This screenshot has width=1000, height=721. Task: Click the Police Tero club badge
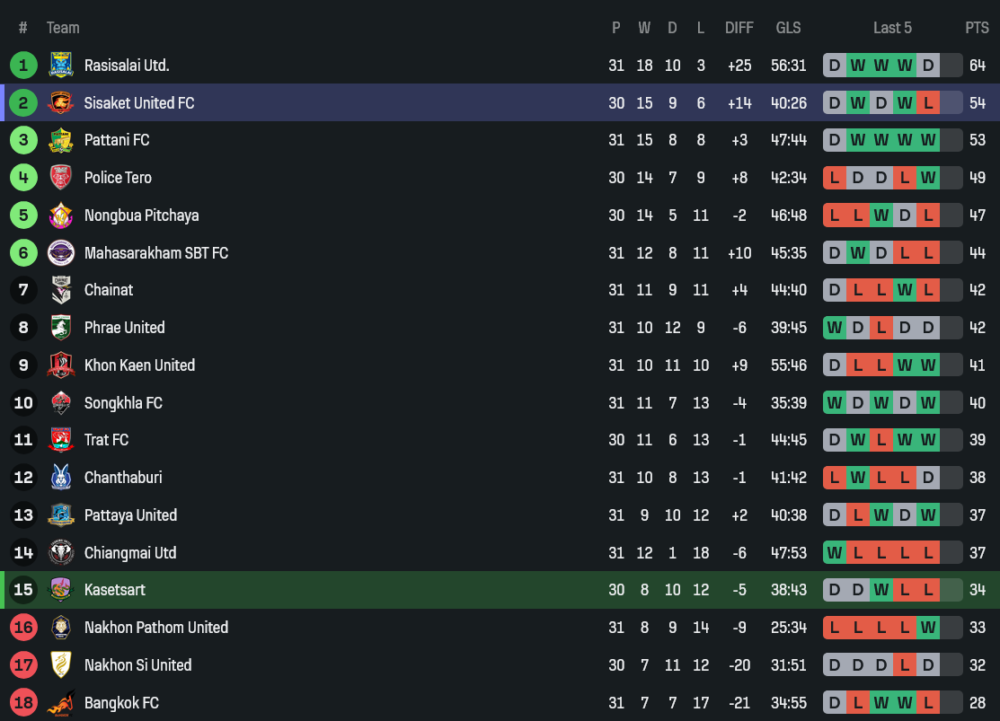pos(61,178)
